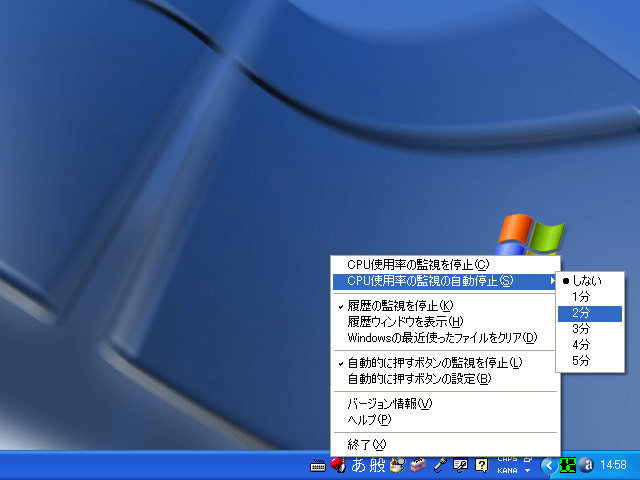Screen dimensions: 640x480
Task: Click the round 'a' tray icon
Action: [x=587, y=465]
